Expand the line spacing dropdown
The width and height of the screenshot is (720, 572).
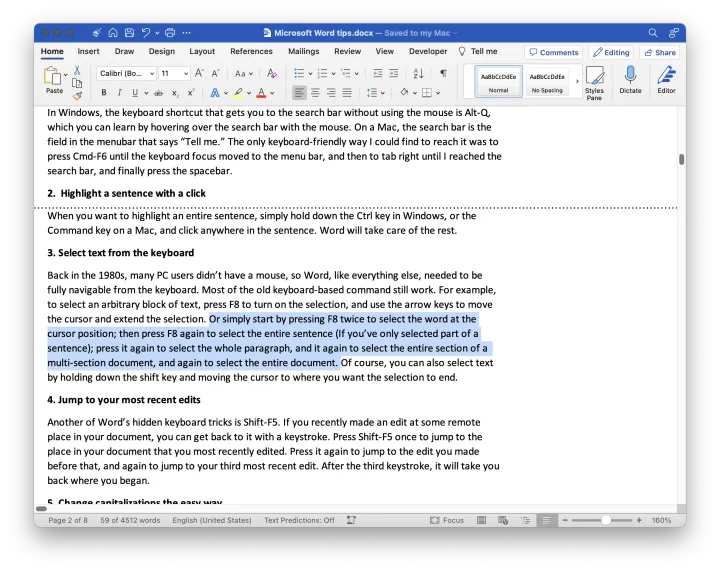click(381, 93)
